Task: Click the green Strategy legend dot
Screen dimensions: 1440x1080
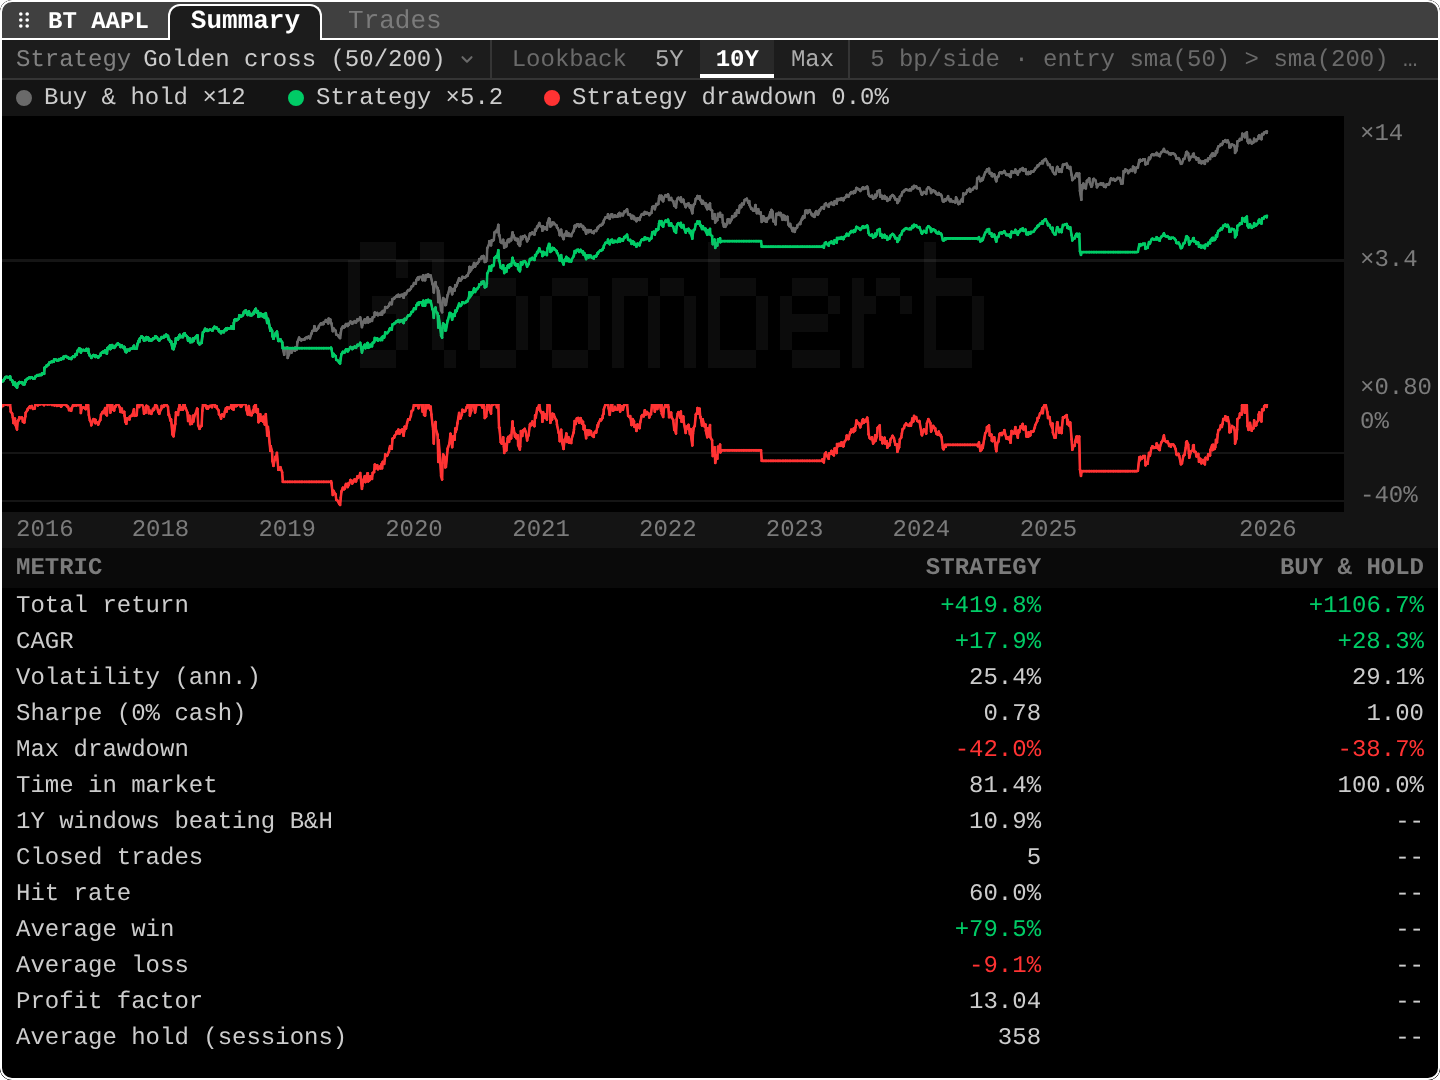Action: coord(296,98)
